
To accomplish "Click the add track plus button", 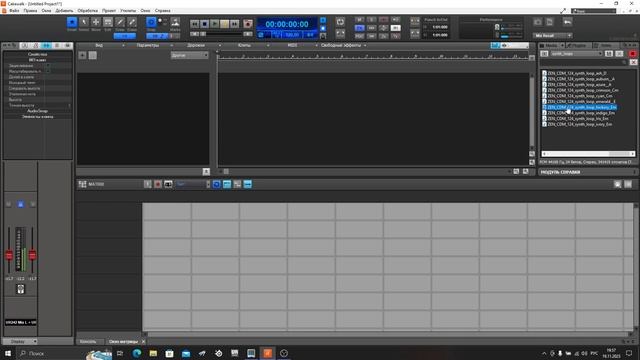I will coord(82,55).
